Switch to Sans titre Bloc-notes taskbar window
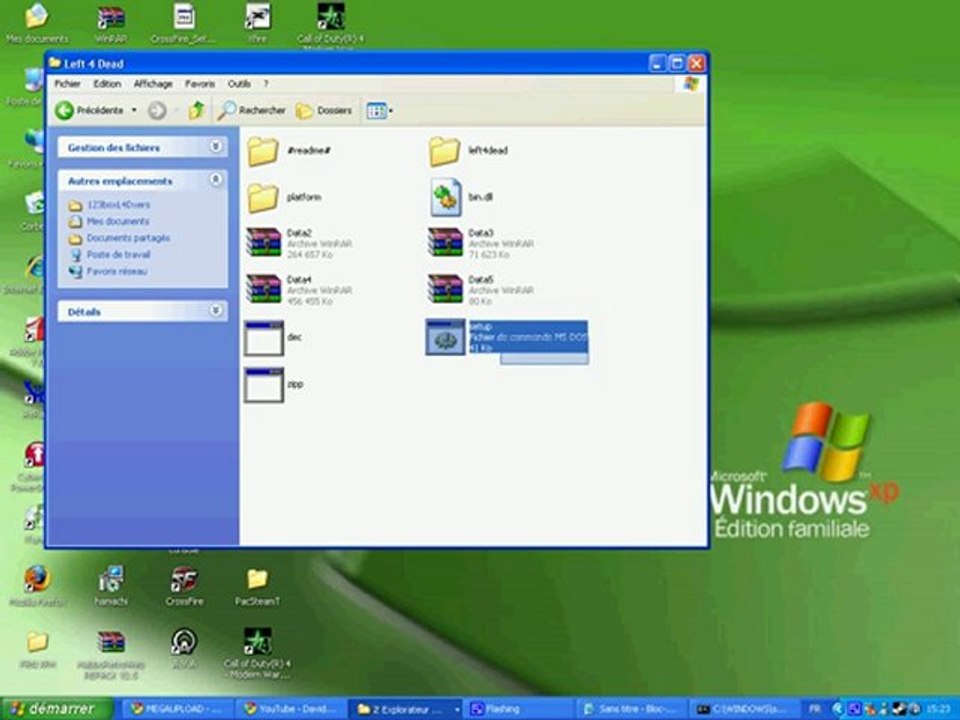960x720 pixels. click(x=632, y=709)
